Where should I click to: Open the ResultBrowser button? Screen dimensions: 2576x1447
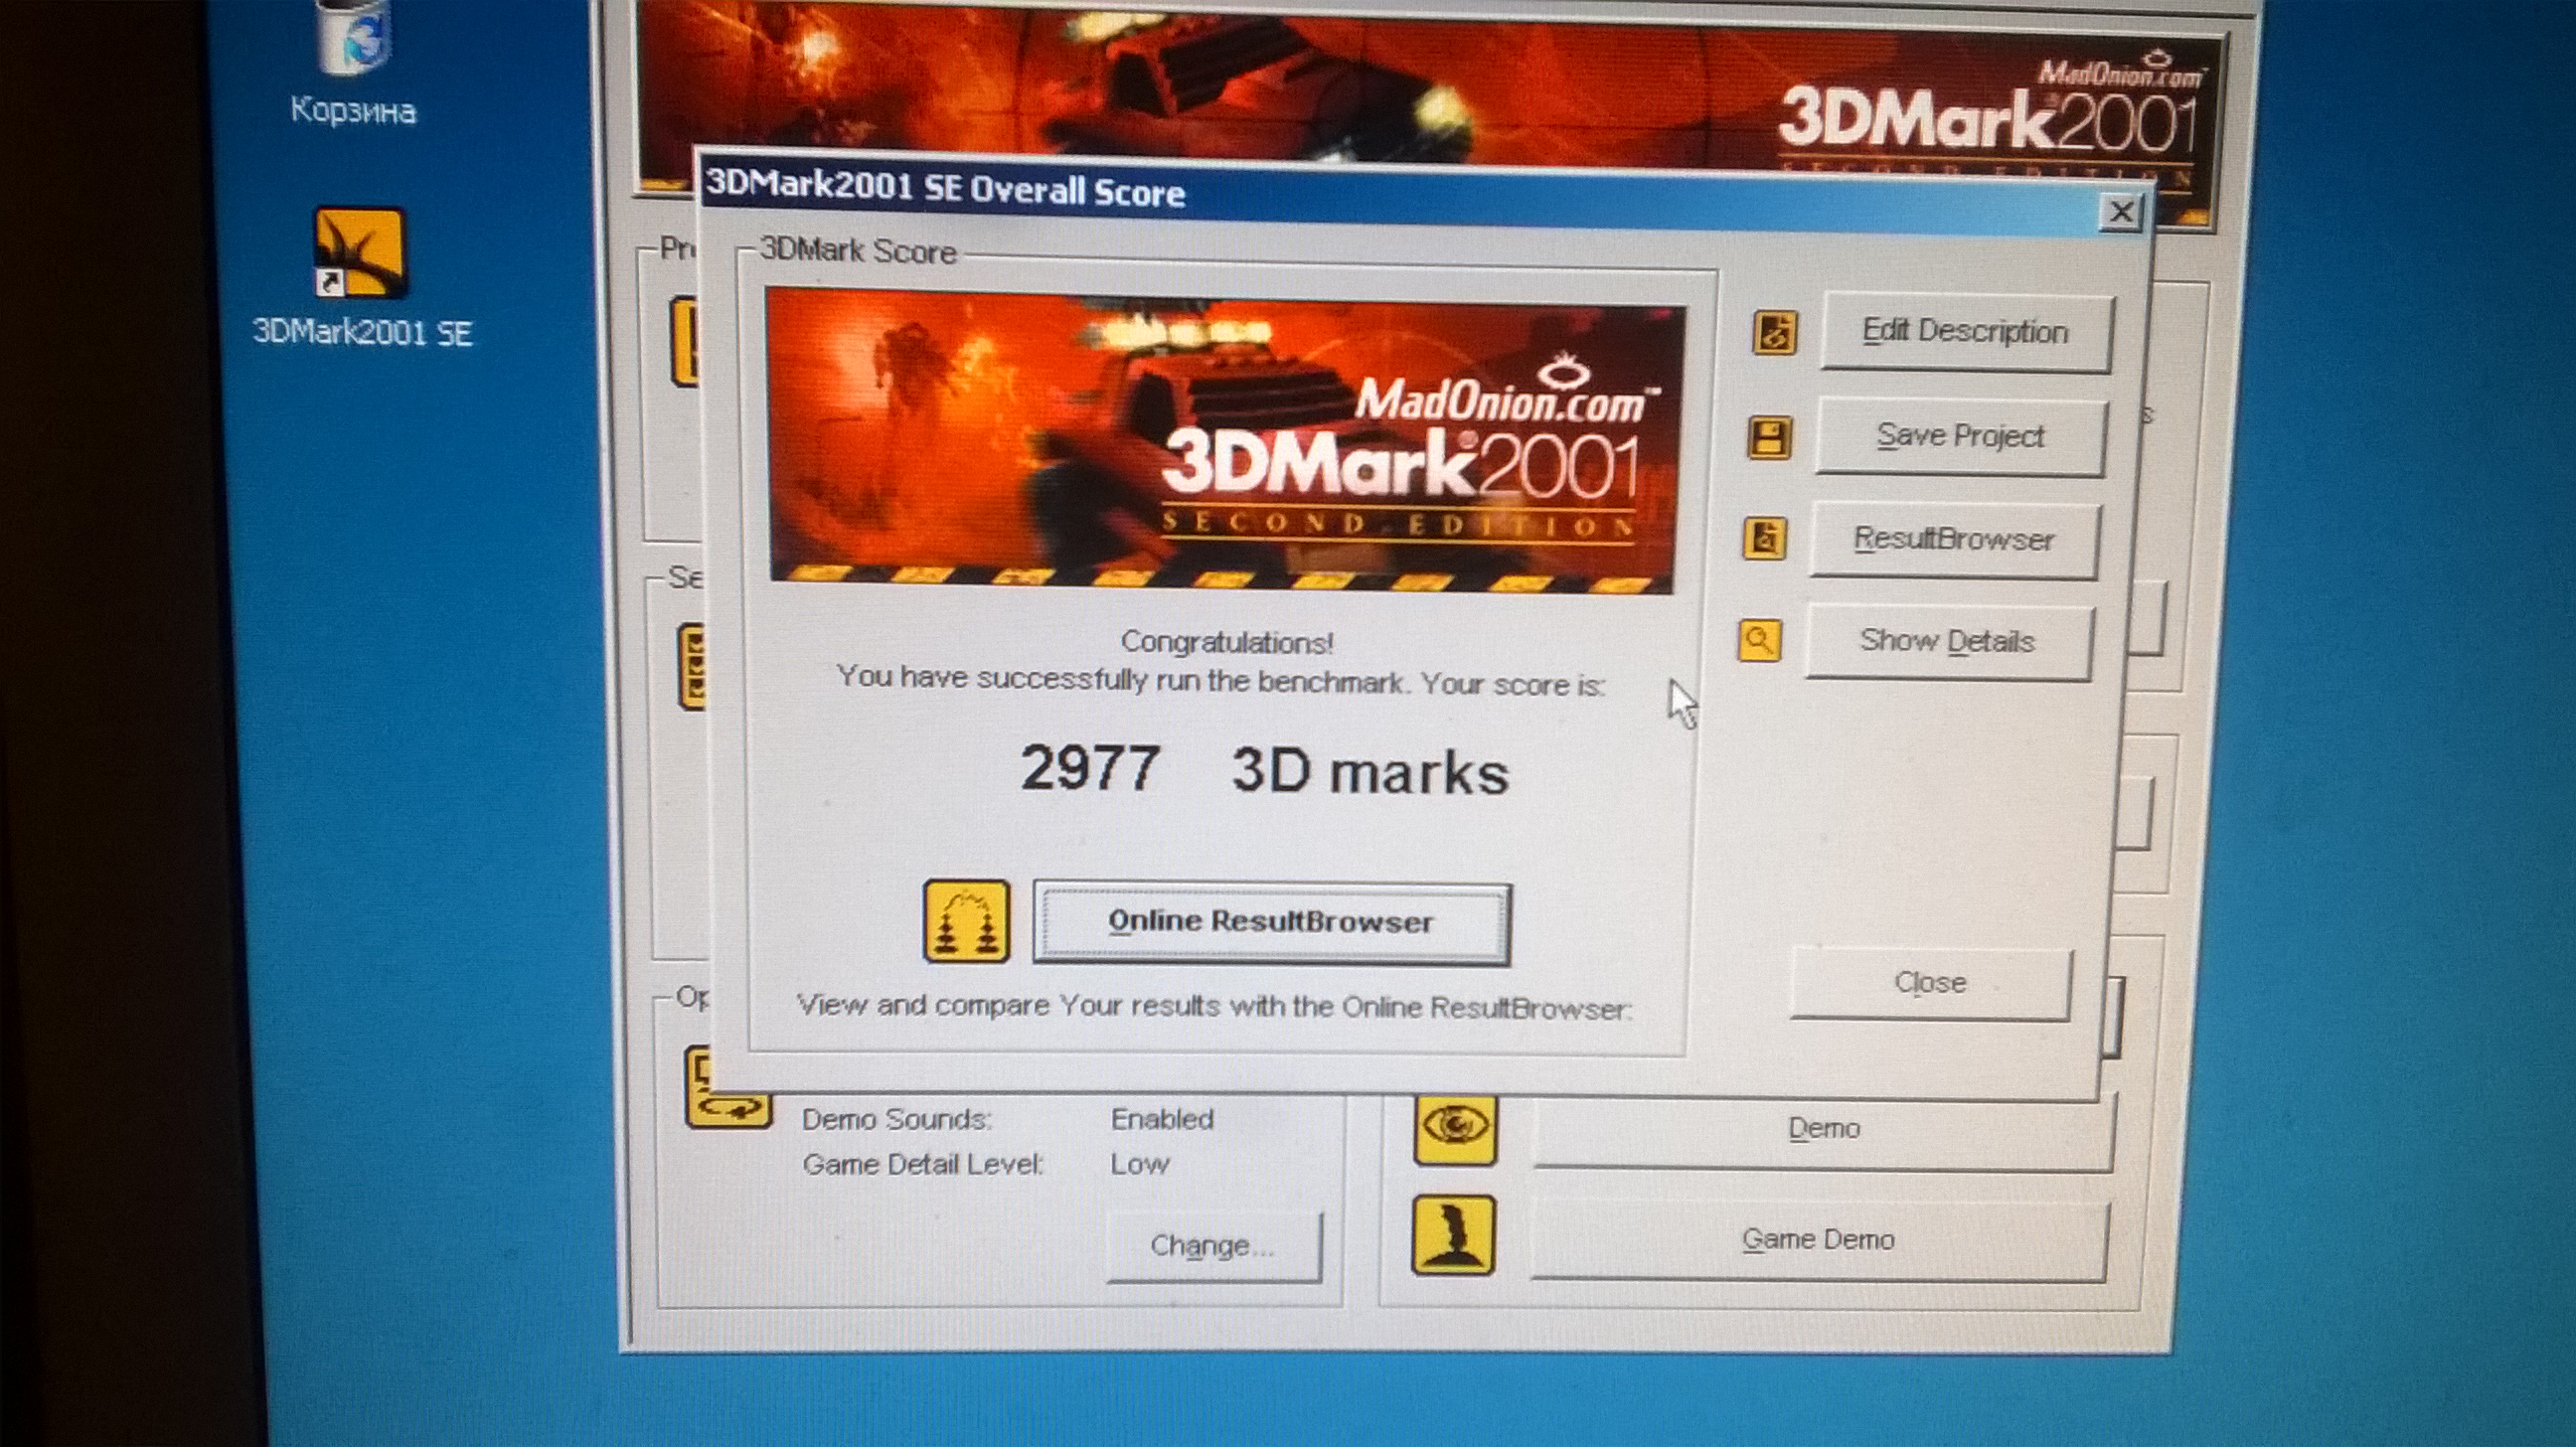pos(1953,540)
